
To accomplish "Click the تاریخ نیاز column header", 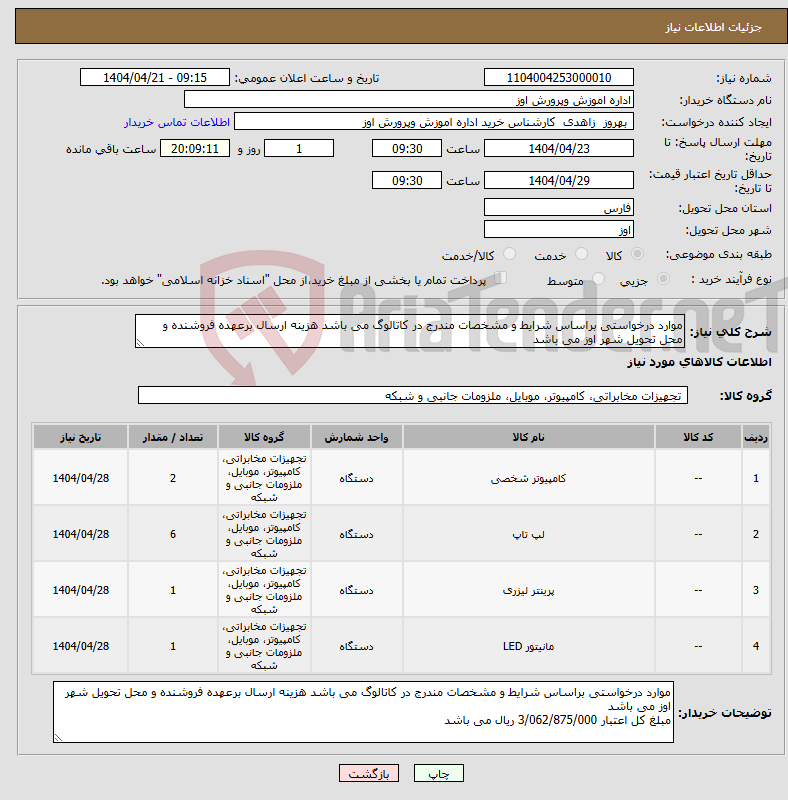I will (81, 437).
